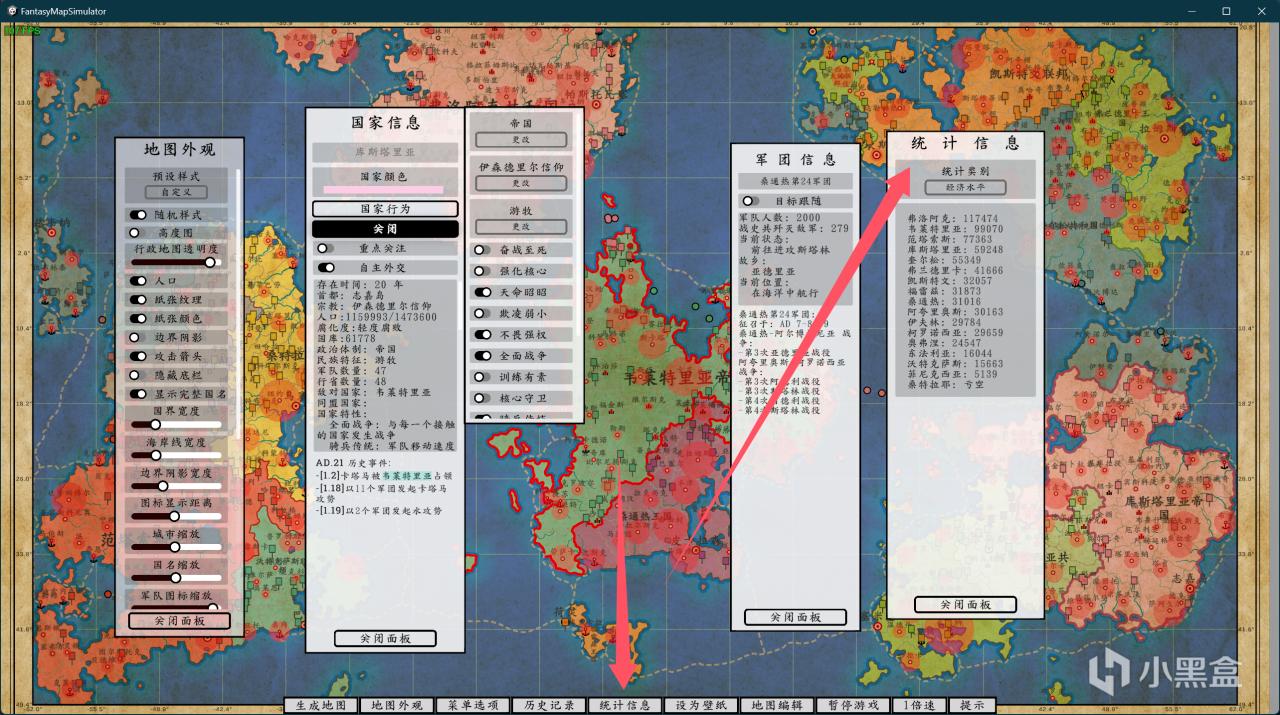1280x715 pixels.
Task: Adjust the 海岸线宽度 slider
Action: pos(176,455)
